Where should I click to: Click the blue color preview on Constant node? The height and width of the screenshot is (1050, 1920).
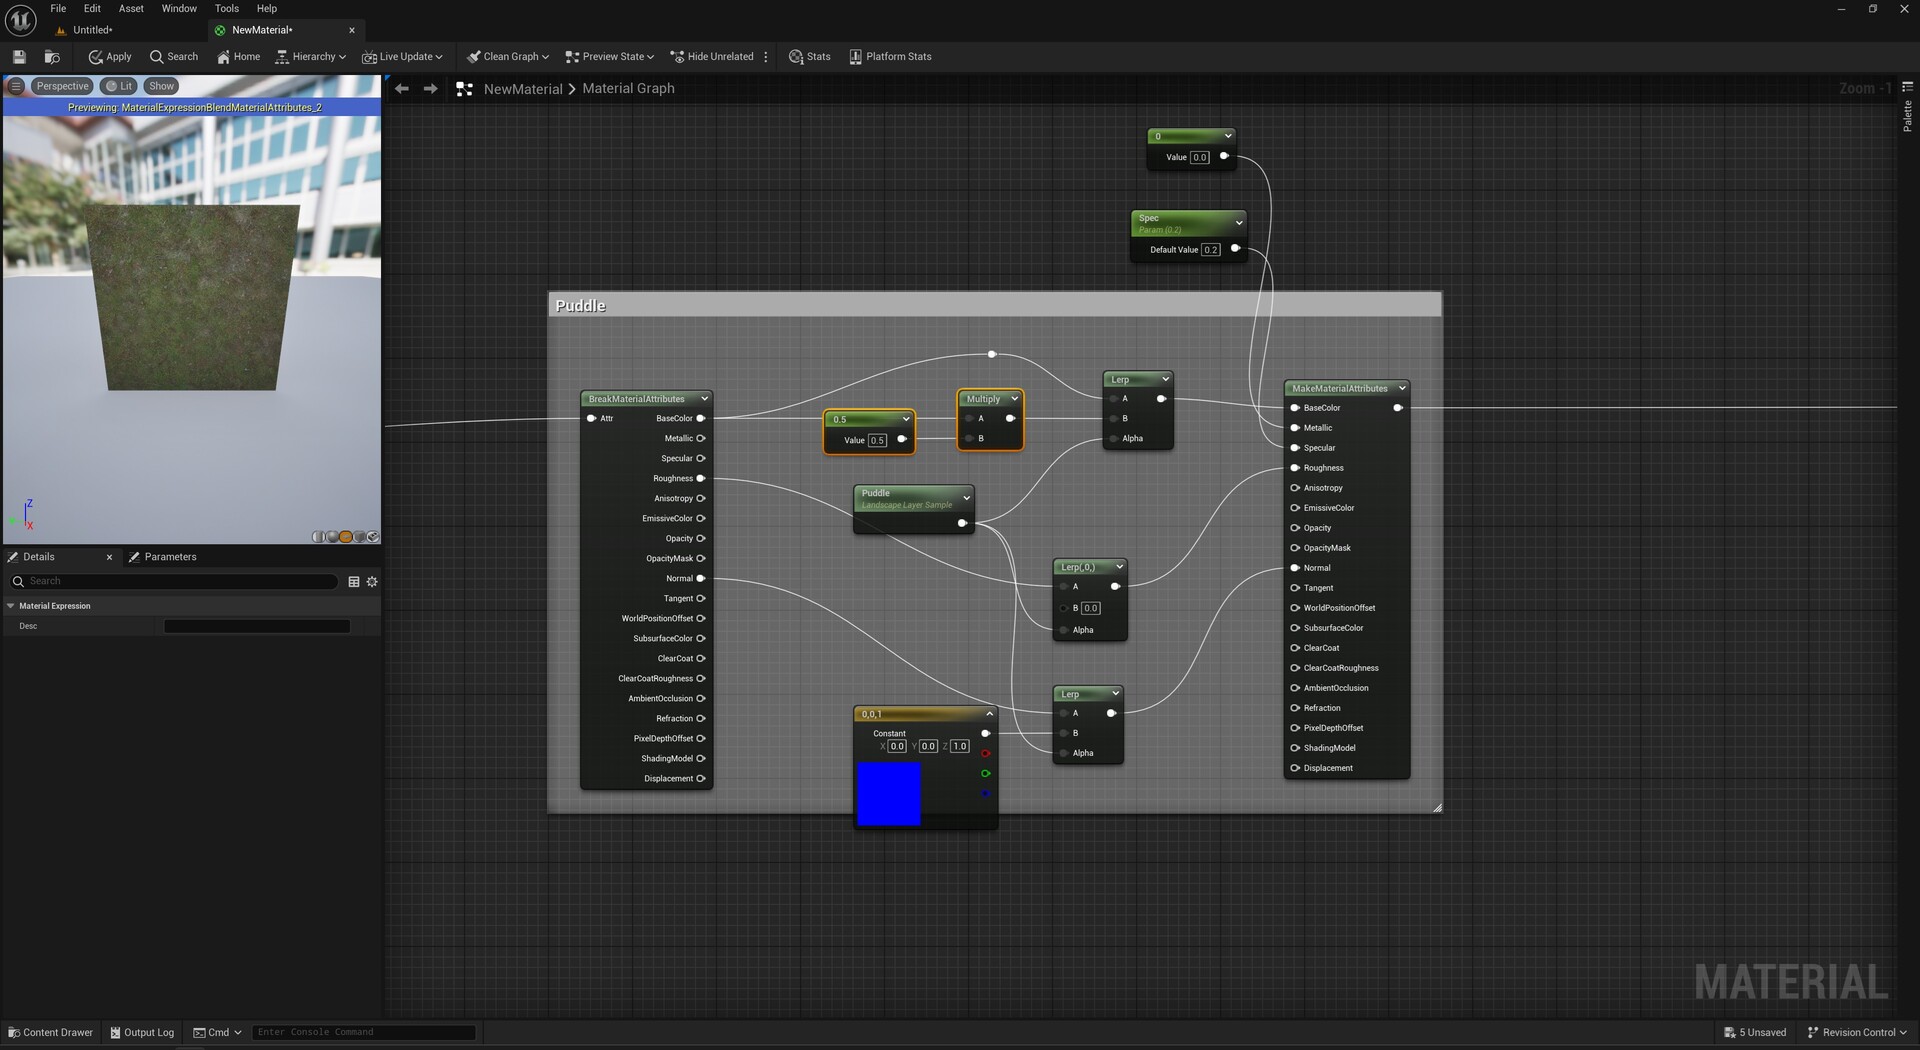tap(888, 794)
